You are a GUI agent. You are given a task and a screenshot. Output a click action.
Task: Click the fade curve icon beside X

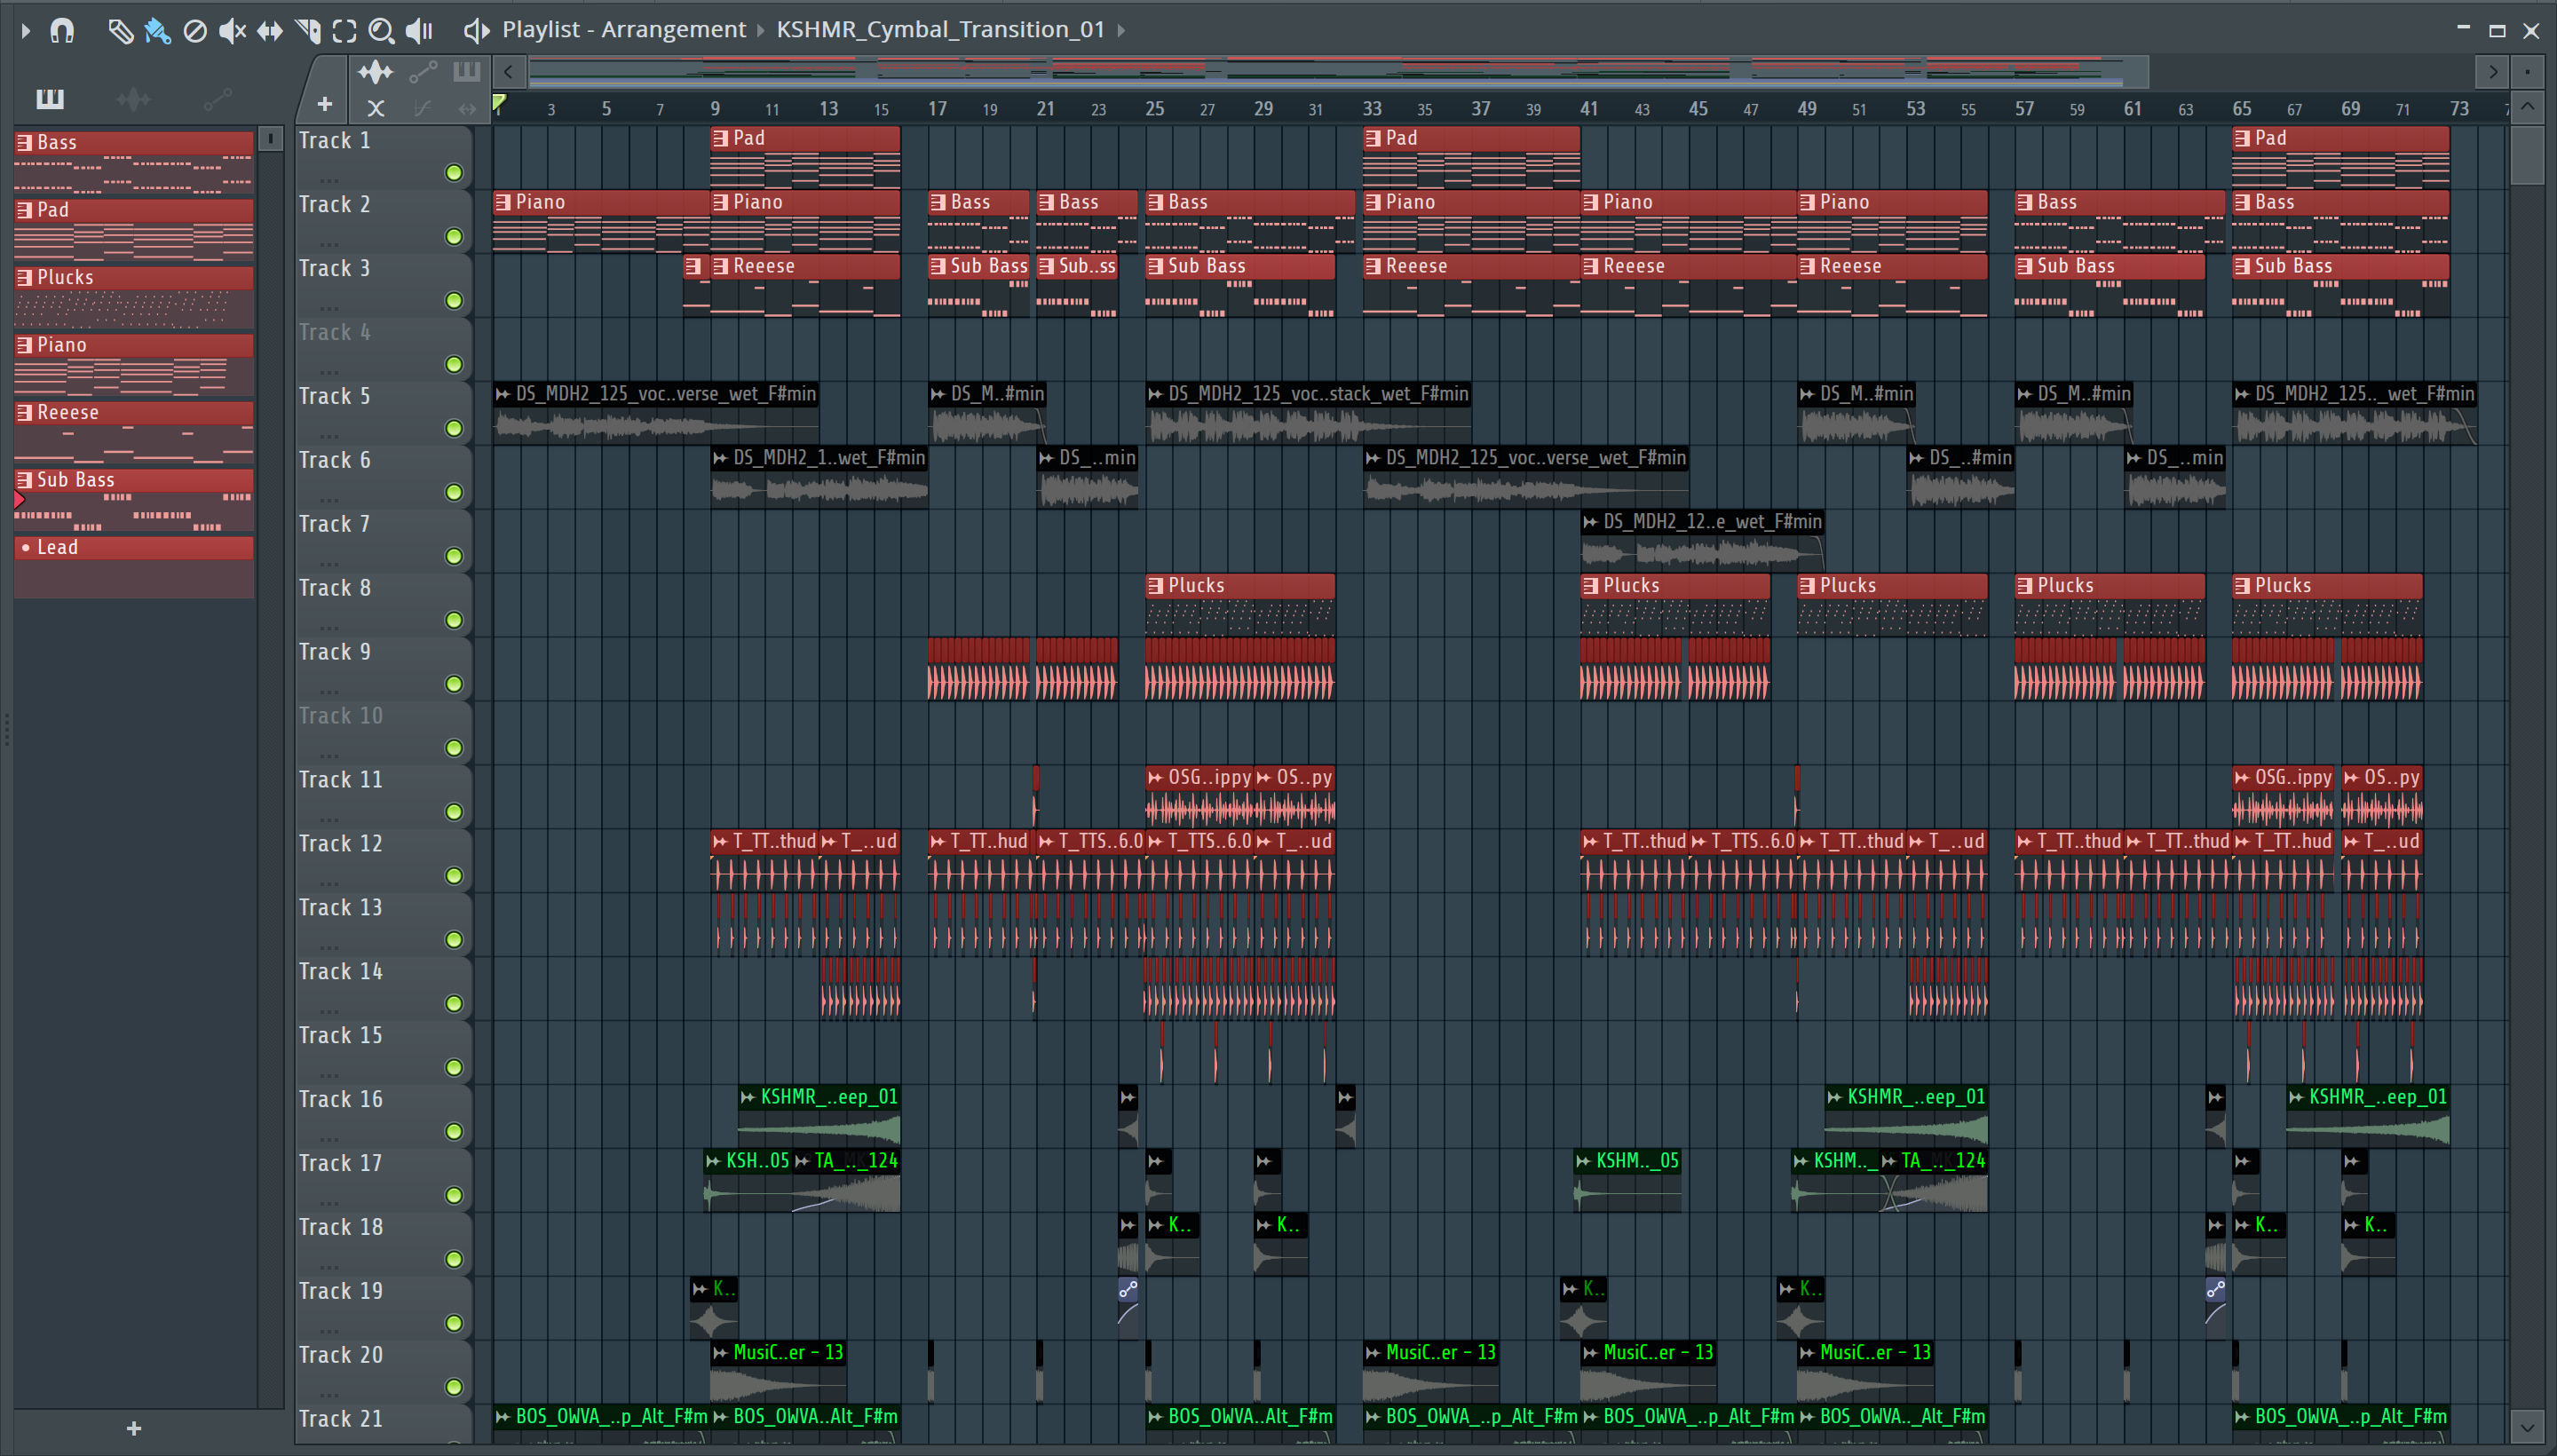422,108
